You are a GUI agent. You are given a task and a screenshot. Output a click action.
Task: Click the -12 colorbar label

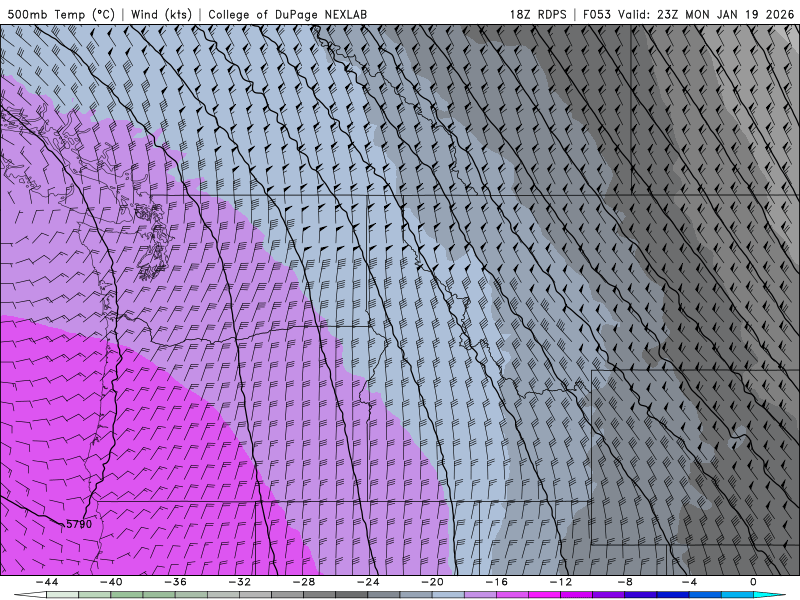(561, 582)
